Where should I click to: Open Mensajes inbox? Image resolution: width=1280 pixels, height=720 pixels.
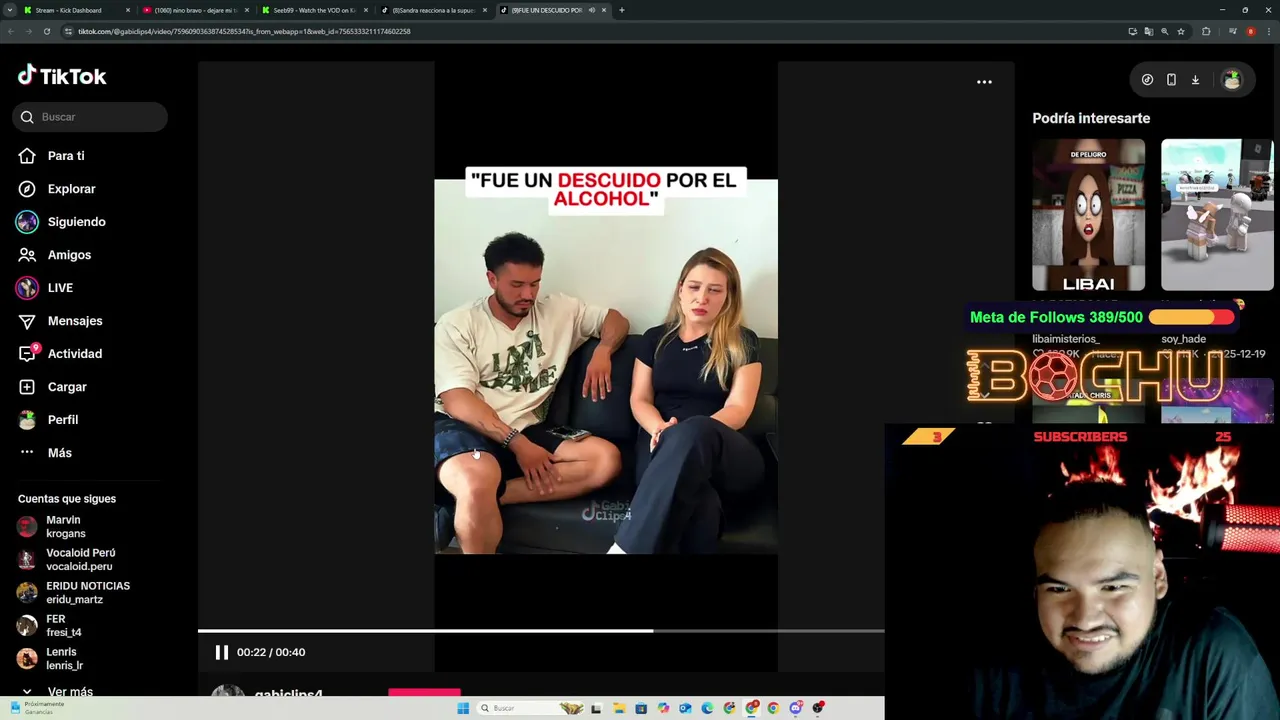click(x=75, y=321)
